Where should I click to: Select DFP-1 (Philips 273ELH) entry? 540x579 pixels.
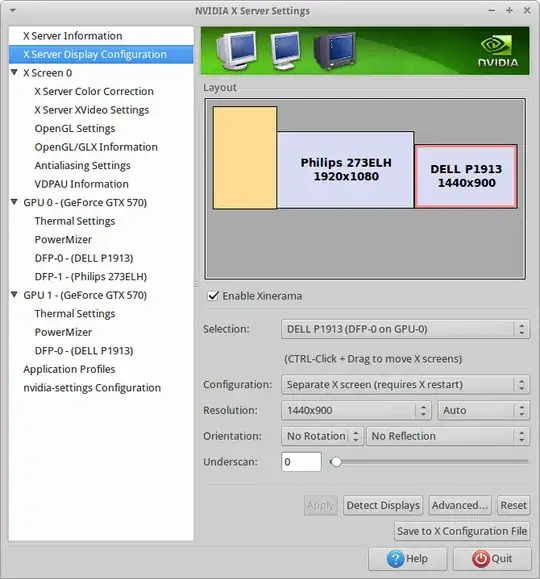(x=90, y=277)
